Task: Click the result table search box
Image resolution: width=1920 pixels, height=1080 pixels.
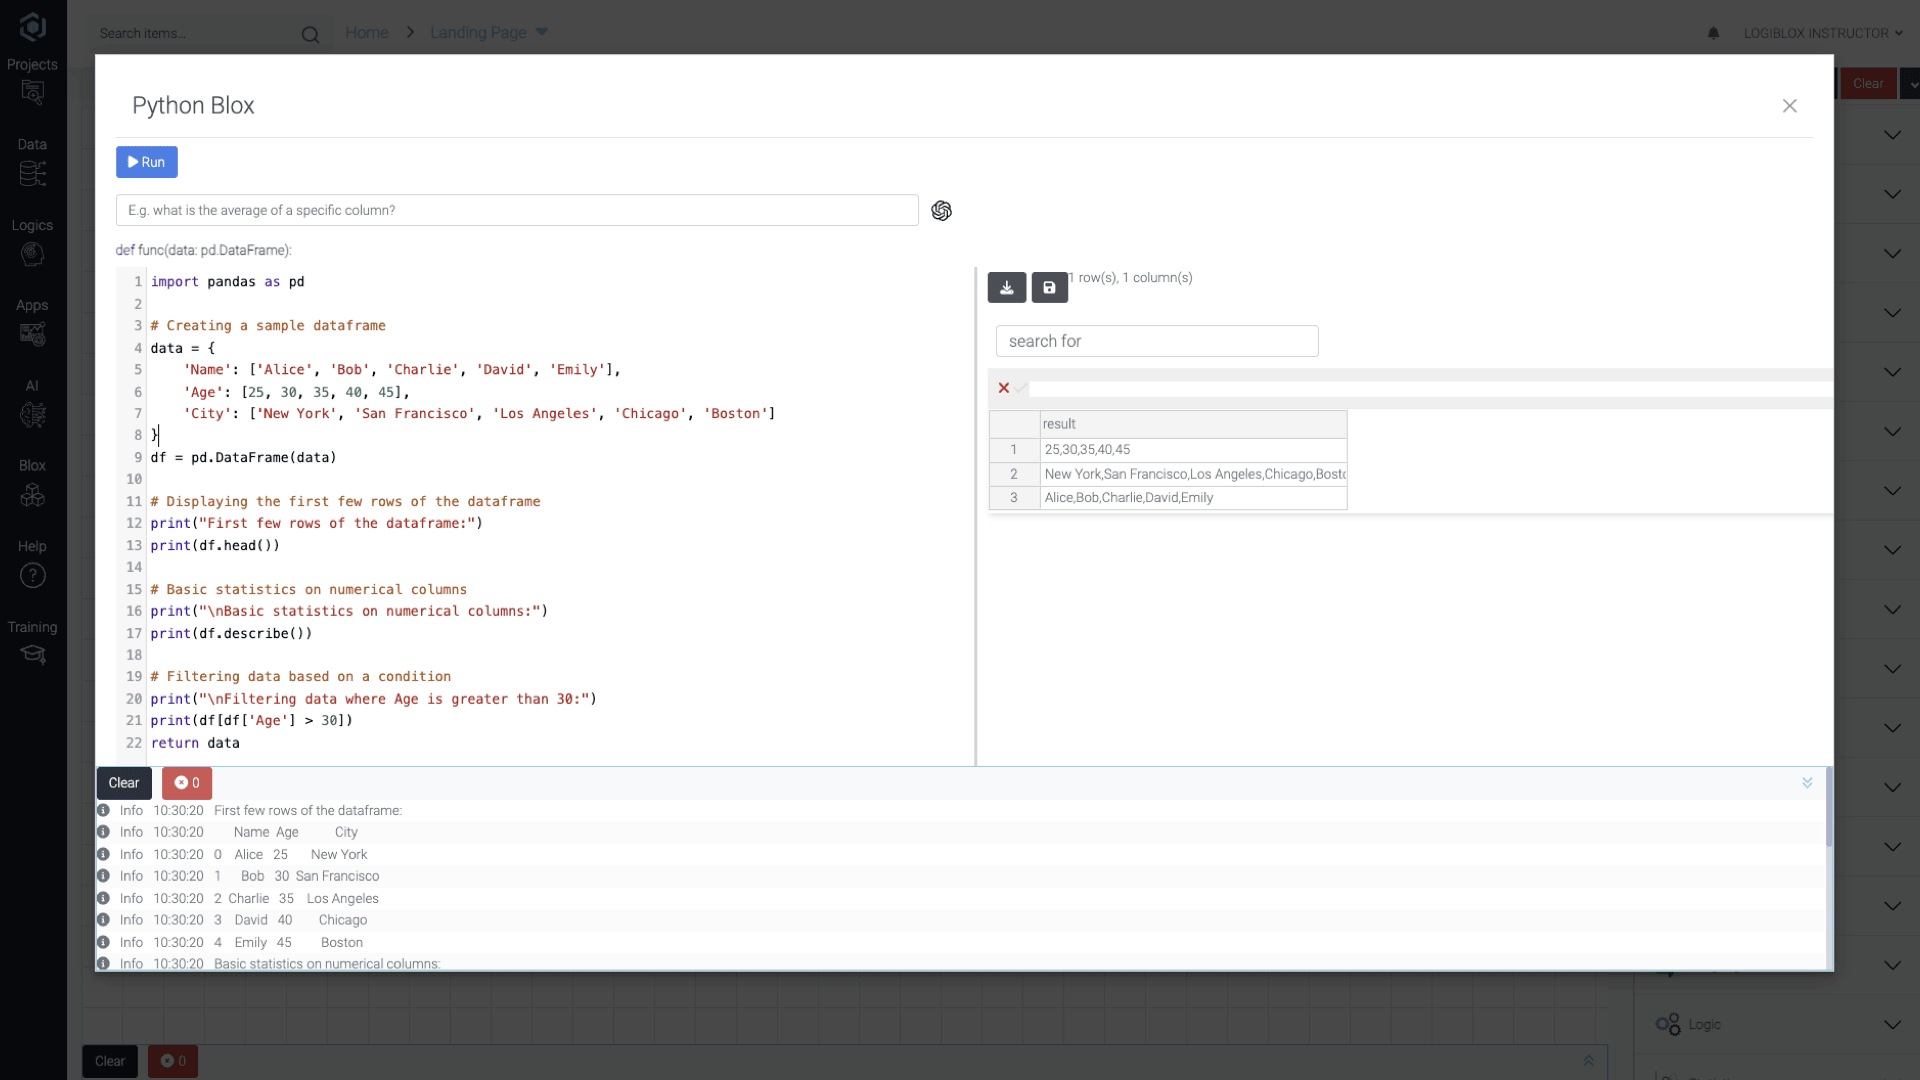Action: tap(1156, 341)
